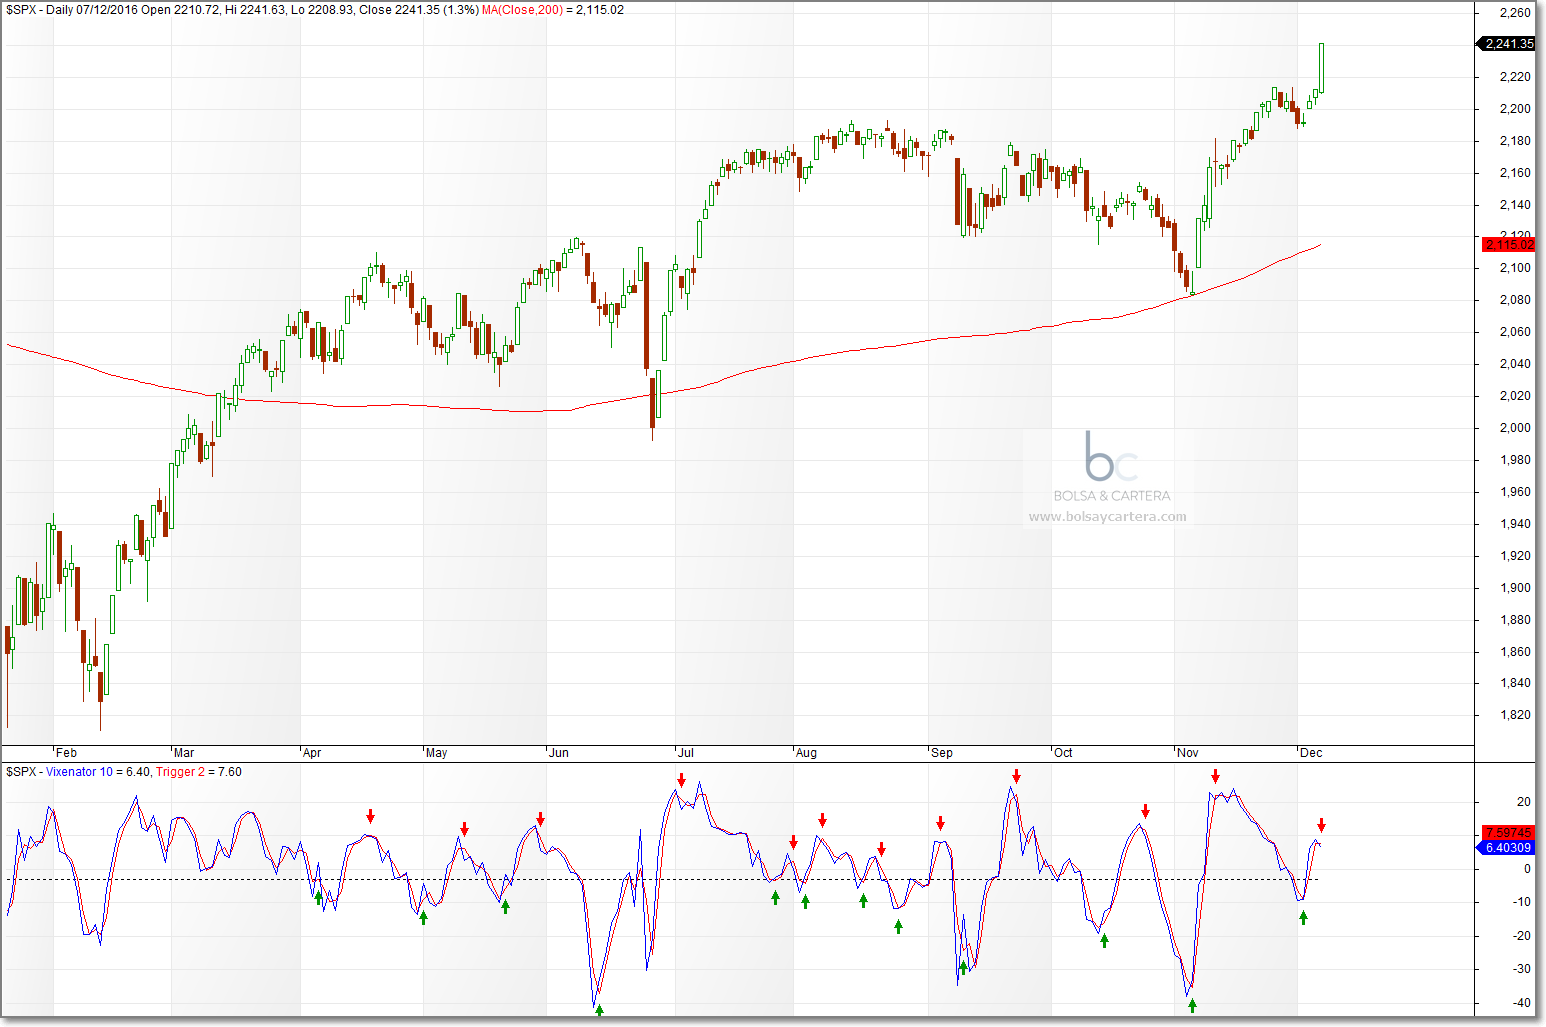Click the Feb label on the time axis
1546x1027 pixels.
click(66, 753)
